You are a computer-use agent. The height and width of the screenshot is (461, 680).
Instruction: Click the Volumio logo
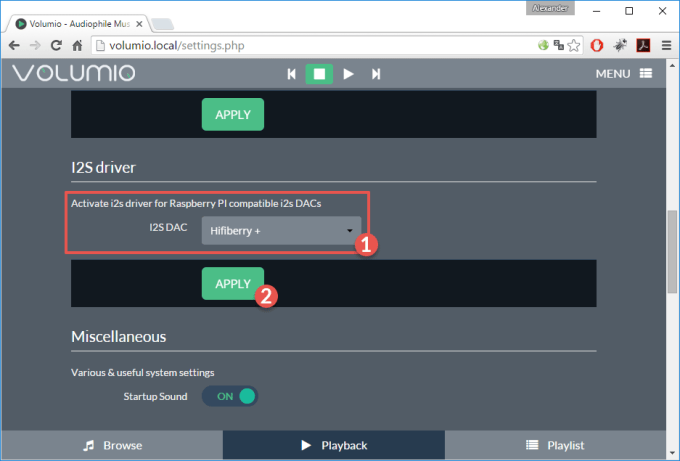(74, 73)
